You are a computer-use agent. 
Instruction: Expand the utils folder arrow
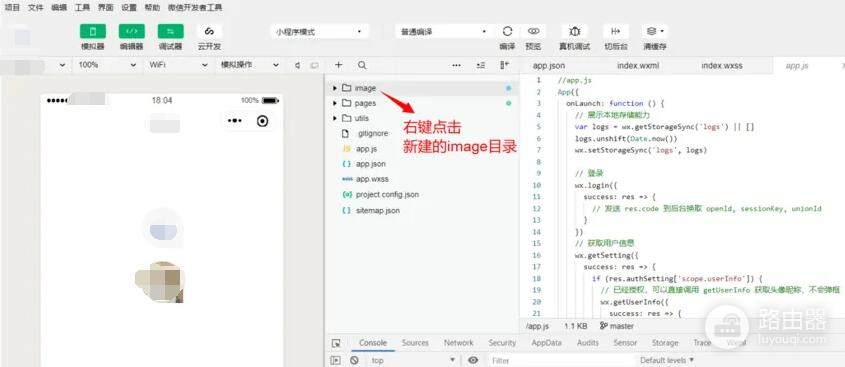tap(335, 118)
